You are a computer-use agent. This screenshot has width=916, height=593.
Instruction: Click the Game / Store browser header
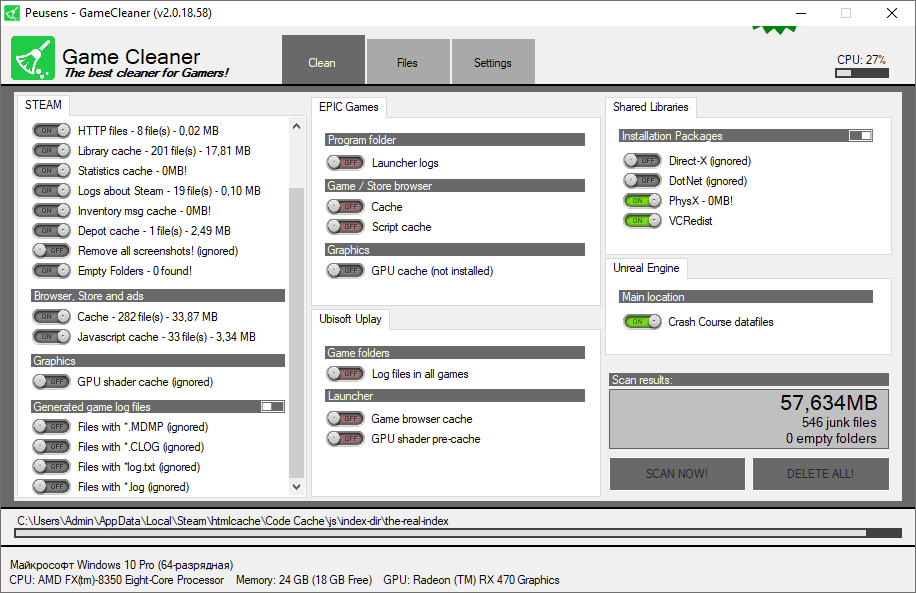455,186
